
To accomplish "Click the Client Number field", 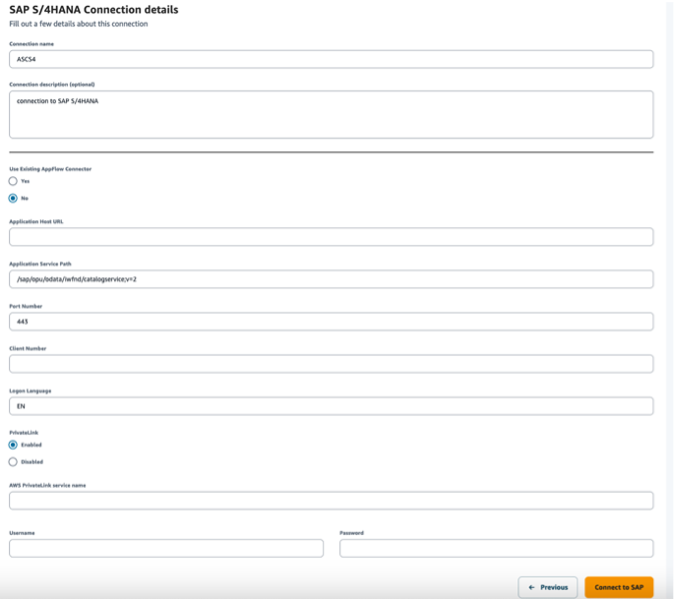I will pos(331,364).
